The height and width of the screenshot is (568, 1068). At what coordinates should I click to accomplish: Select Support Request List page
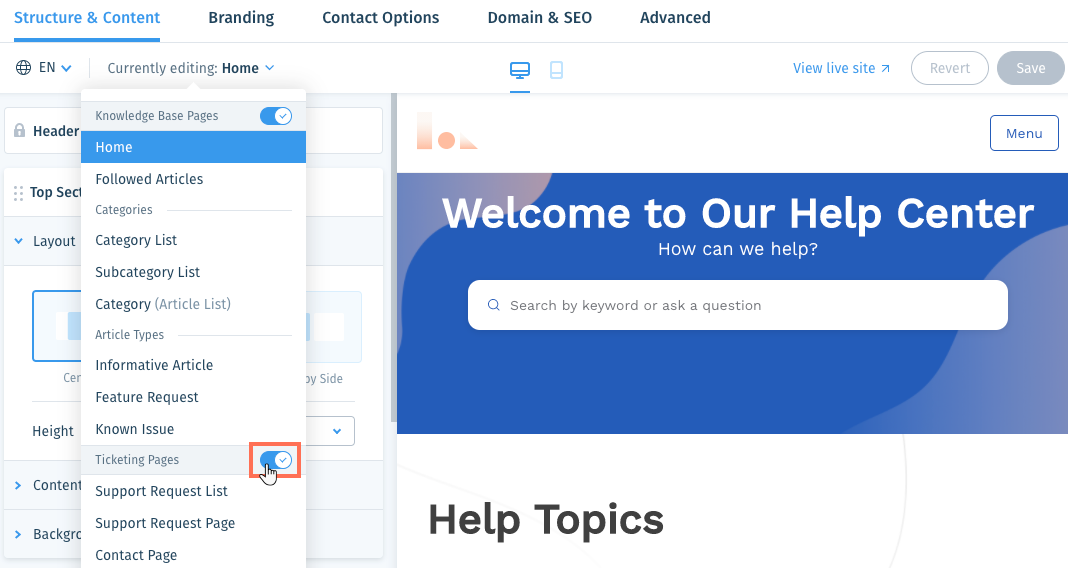pos(193,491)
